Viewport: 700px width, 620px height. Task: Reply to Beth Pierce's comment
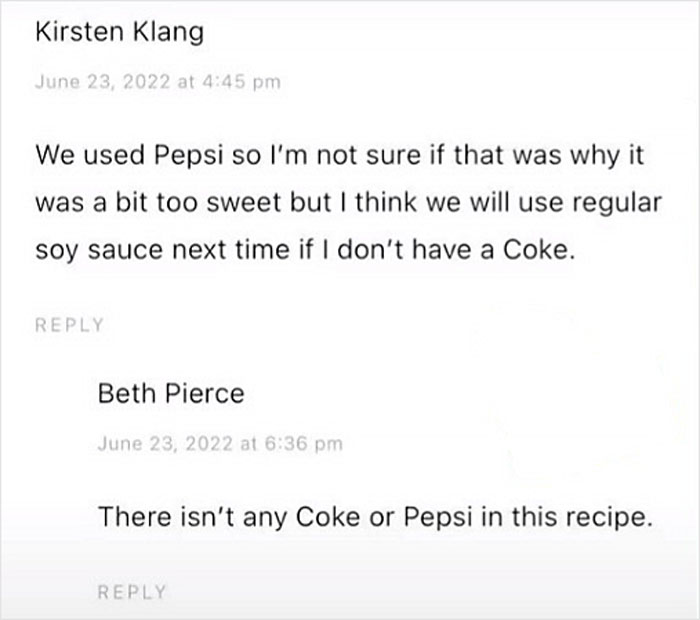coord(132,591)
